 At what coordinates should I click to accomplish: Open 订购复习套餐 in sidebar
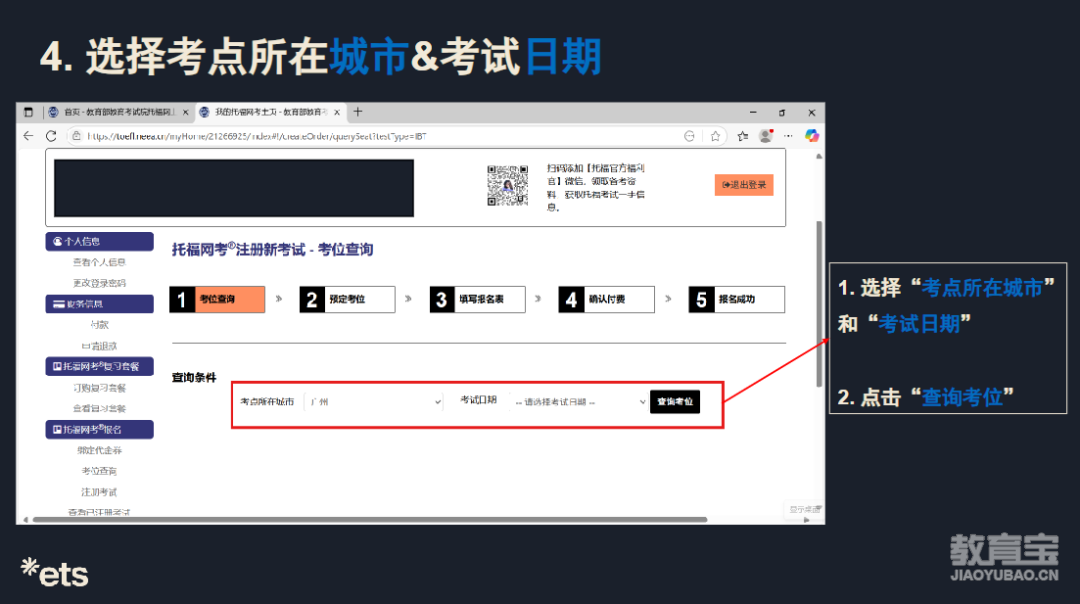pos(99,388)
